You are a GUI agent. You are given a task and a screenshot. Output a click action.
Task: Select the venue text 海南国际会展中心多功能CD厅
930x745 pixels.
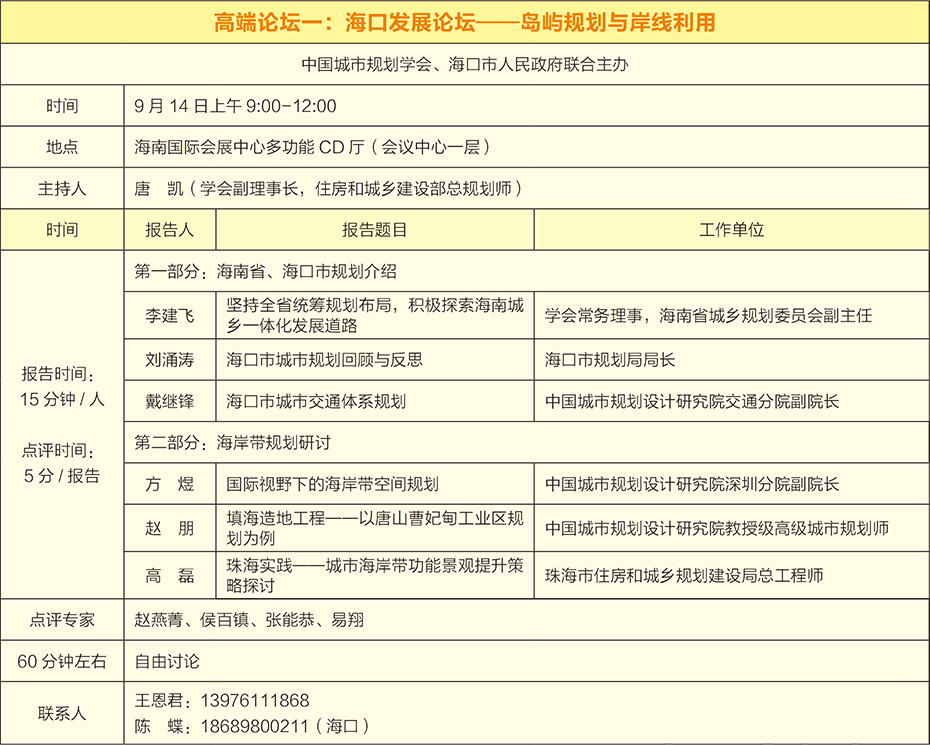pyautogui.click(x=312, y=147)
